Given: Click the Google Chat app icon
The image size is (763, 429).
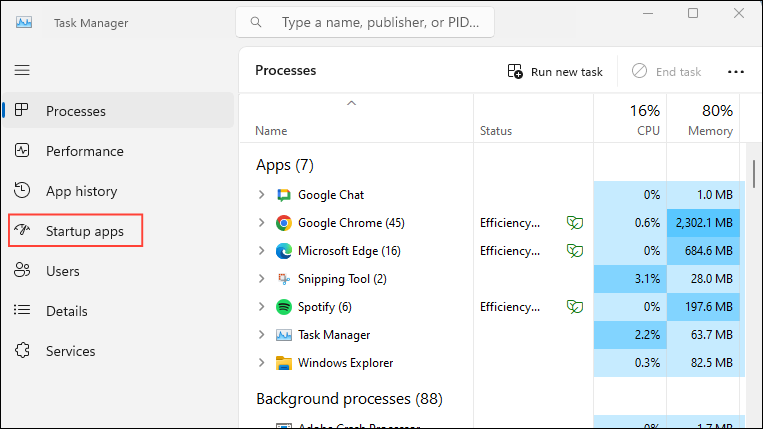Looking at the screenshot, I should (284, 195).
